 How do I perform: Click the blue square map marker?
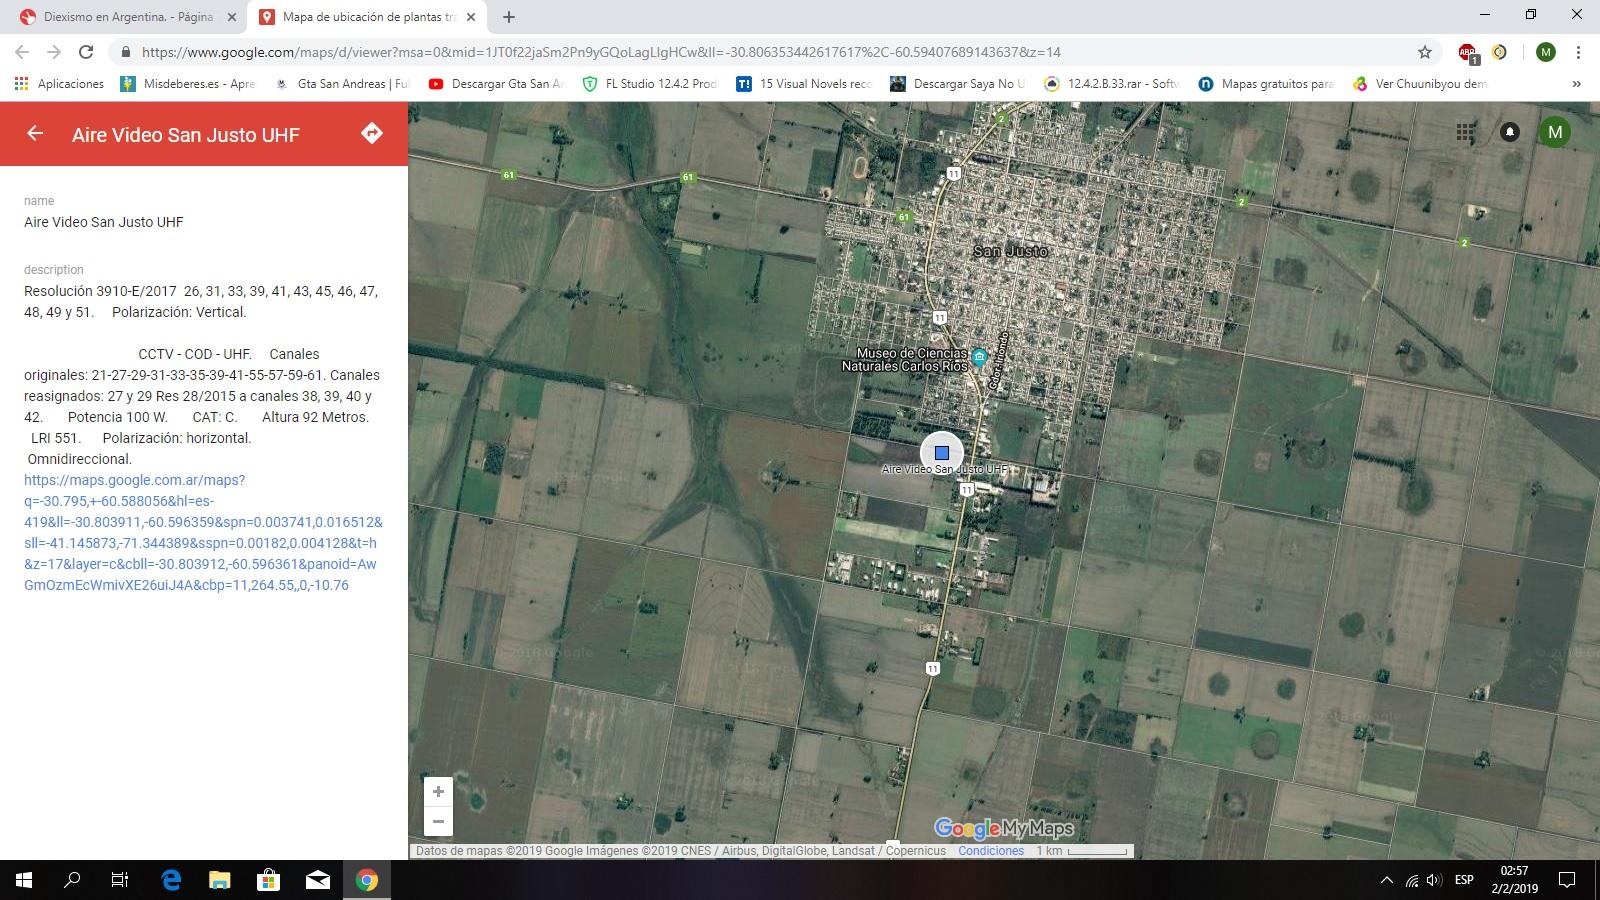point(941,453)
